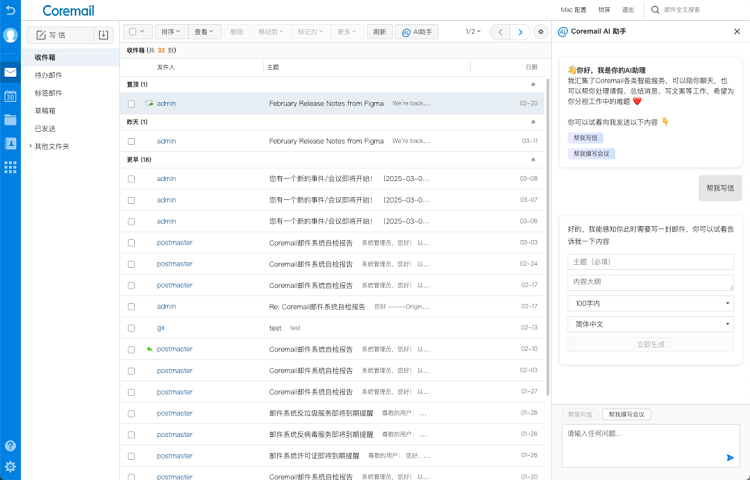This screenshot has height=480, width=750.
Task: Send message with the blue arrow icon
Action: [730, 457]
